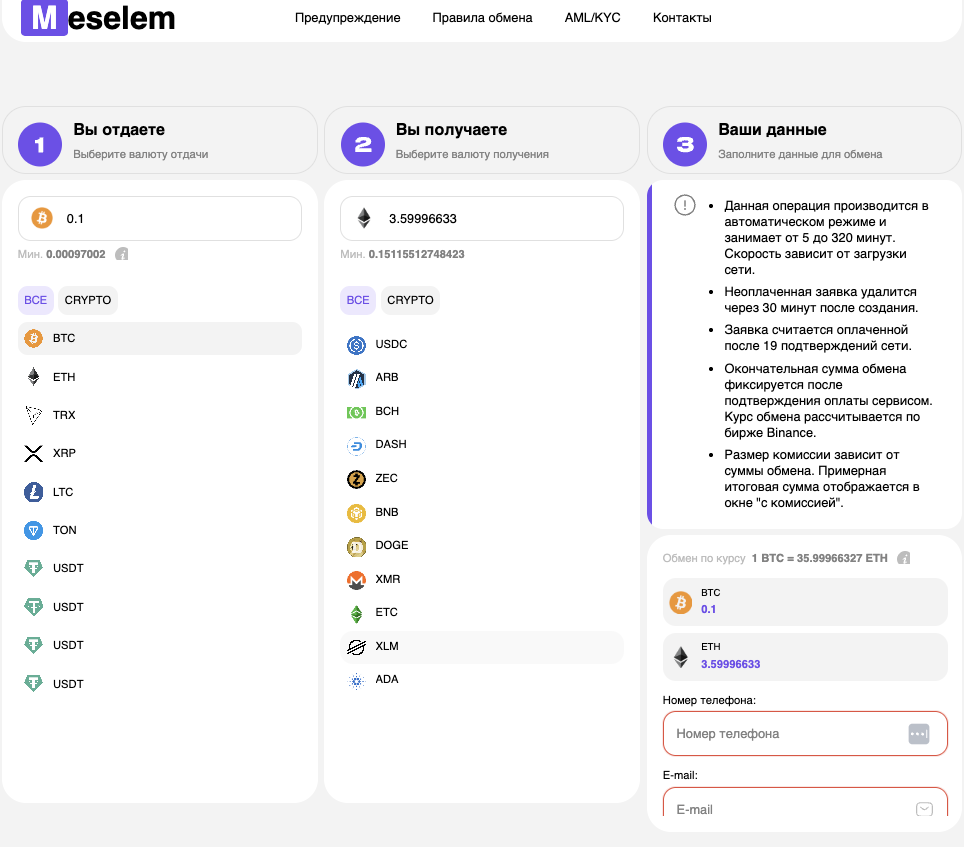Click the BTC amount input with 0.1
This screenshot has width=964, height=847.
[x=160, y=219]
